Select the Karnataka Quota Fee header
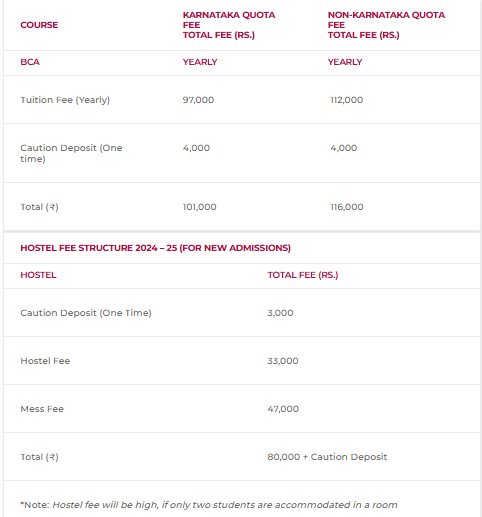The height and width of the screenshot is (517, 482). tap(229, 25)
